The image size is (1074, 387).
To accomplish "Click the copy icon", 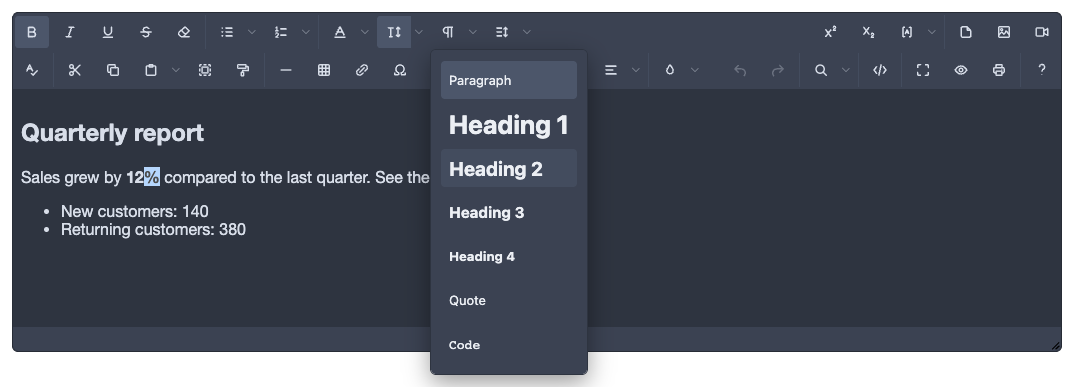I will click(113, 70).
